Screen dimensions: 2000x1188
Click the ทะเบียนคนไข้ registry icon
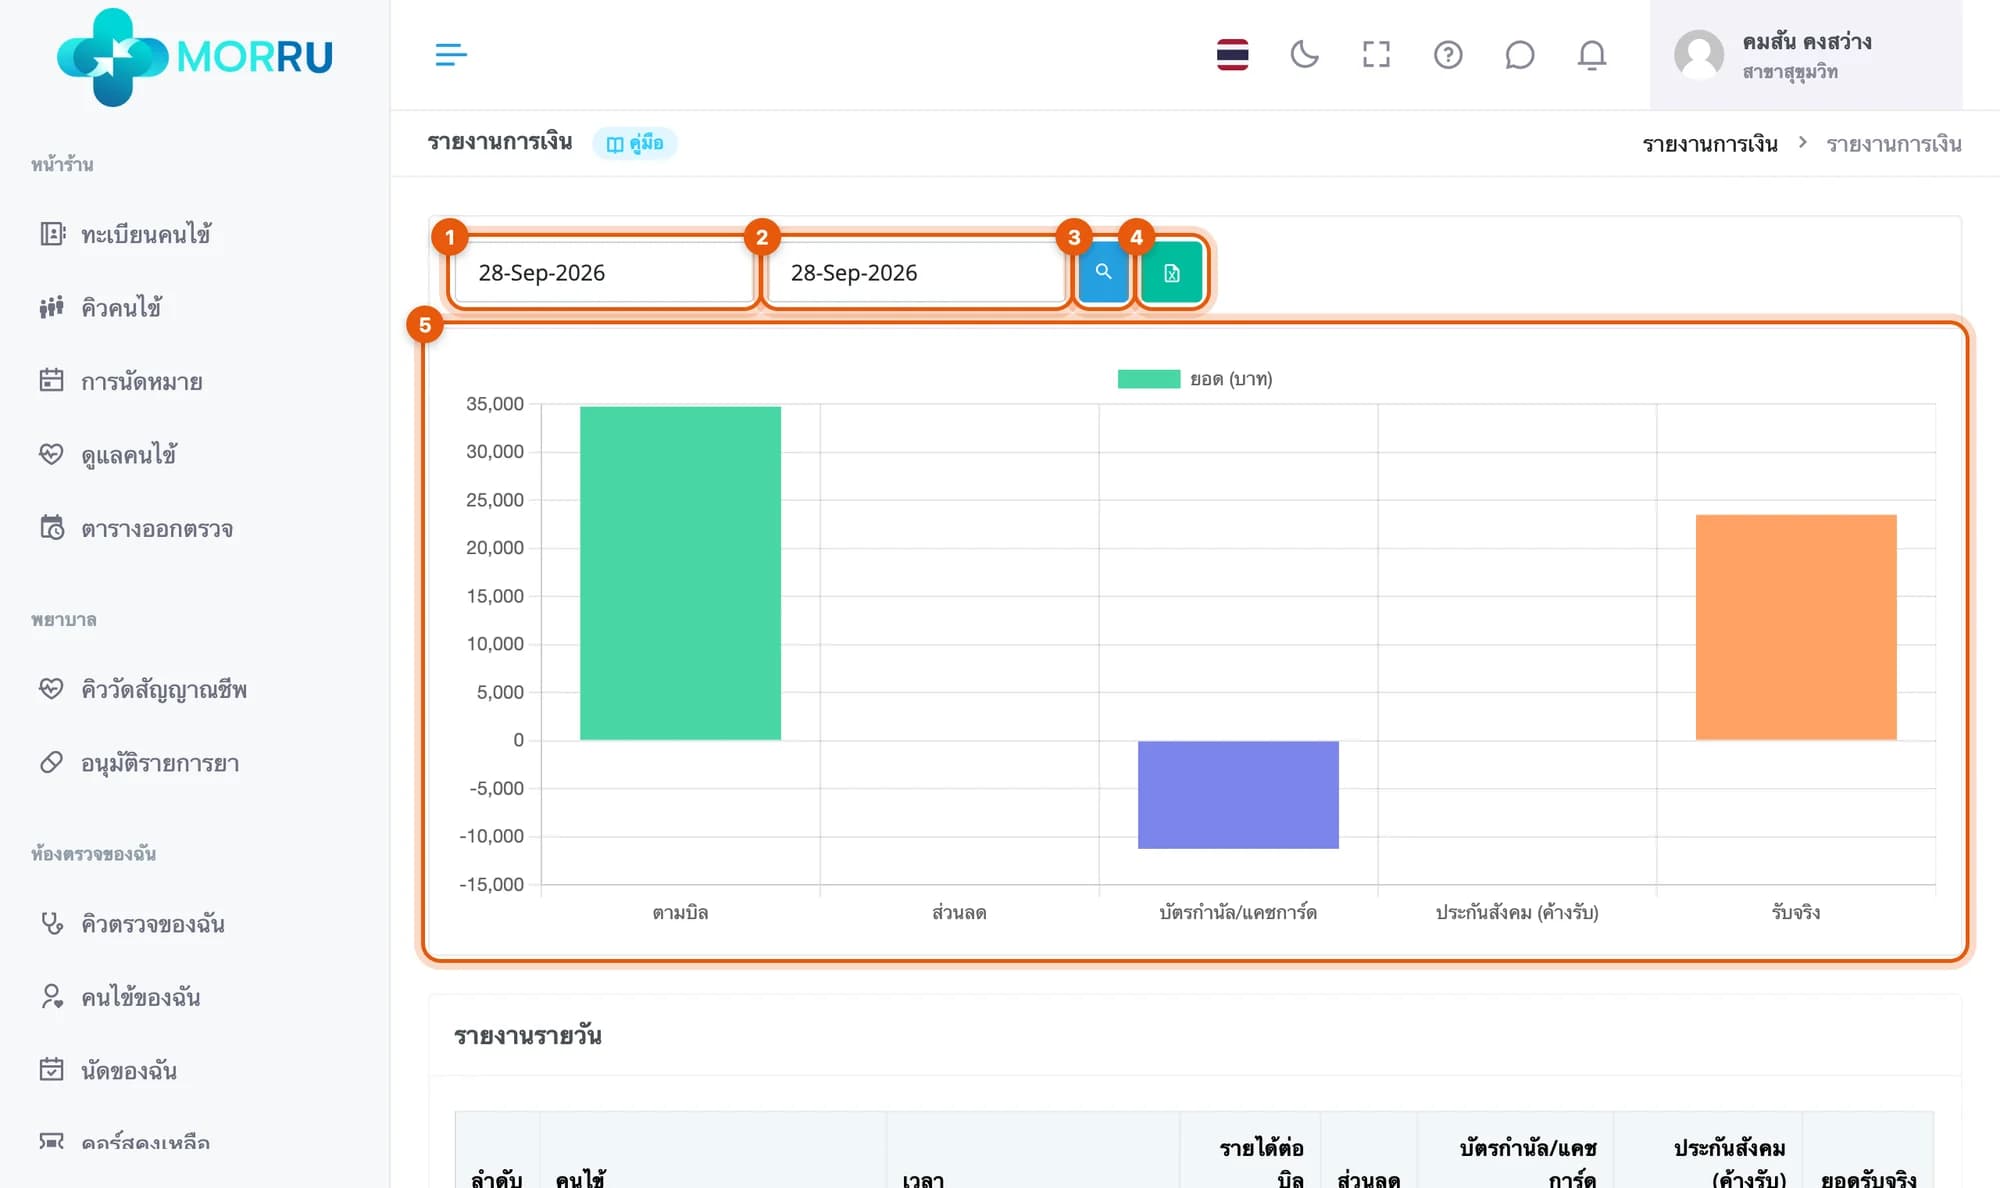click(x=52, y=233)
